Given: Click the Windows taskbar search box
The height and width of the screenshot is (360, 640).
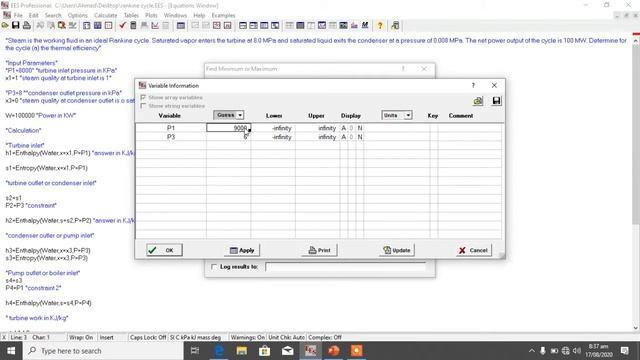Looking at the screenshot, I should click(103, 351).
